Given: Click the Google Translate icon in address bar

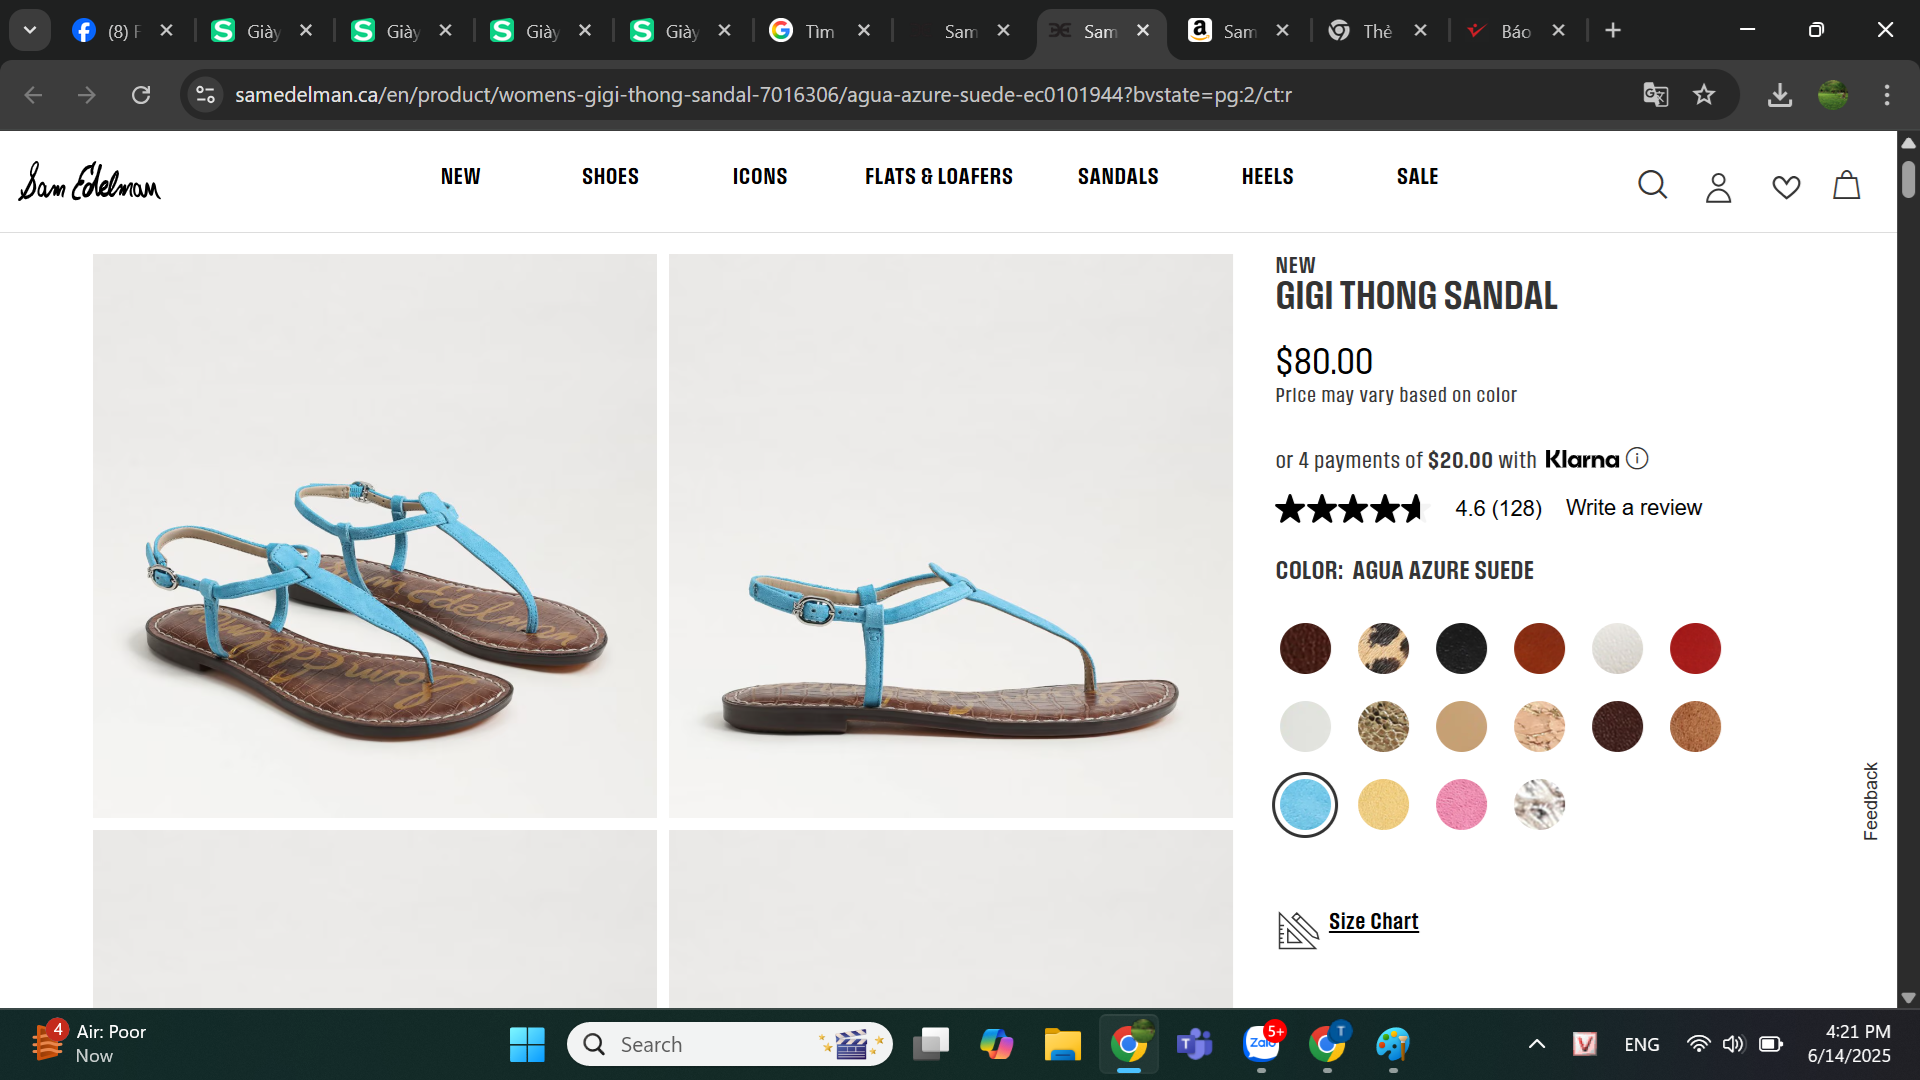Looking at the screenshot, I should [x=1656, y=95].
